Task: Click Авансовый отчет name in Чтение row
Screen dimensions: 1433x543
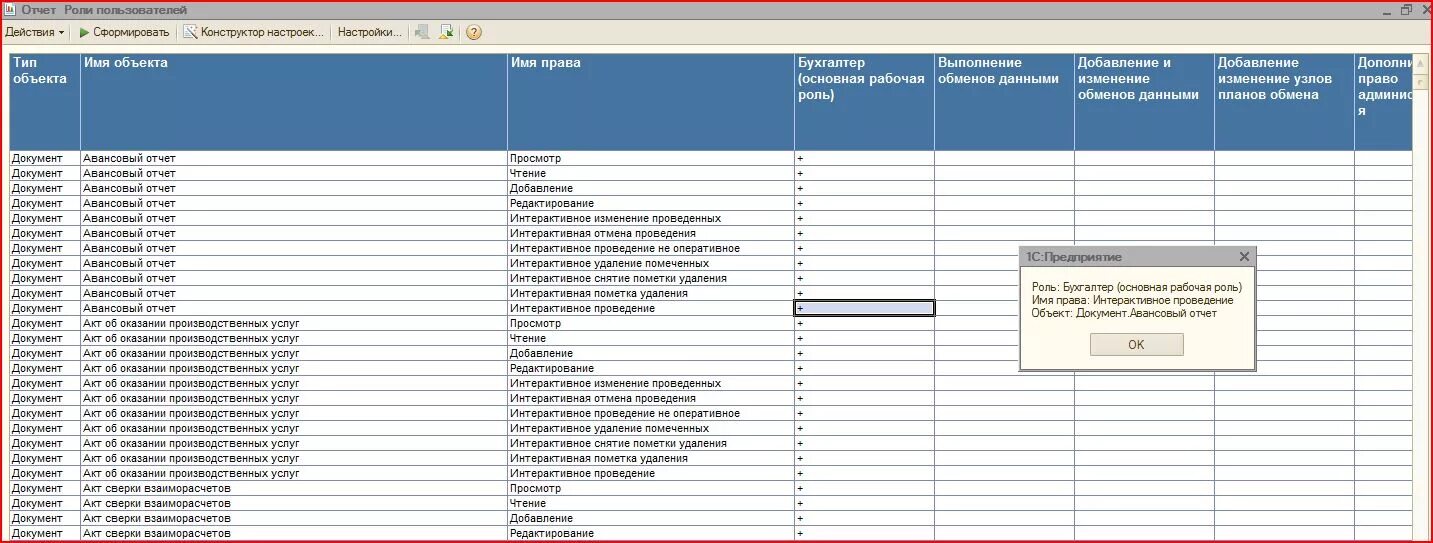Action: coord(294,173)
